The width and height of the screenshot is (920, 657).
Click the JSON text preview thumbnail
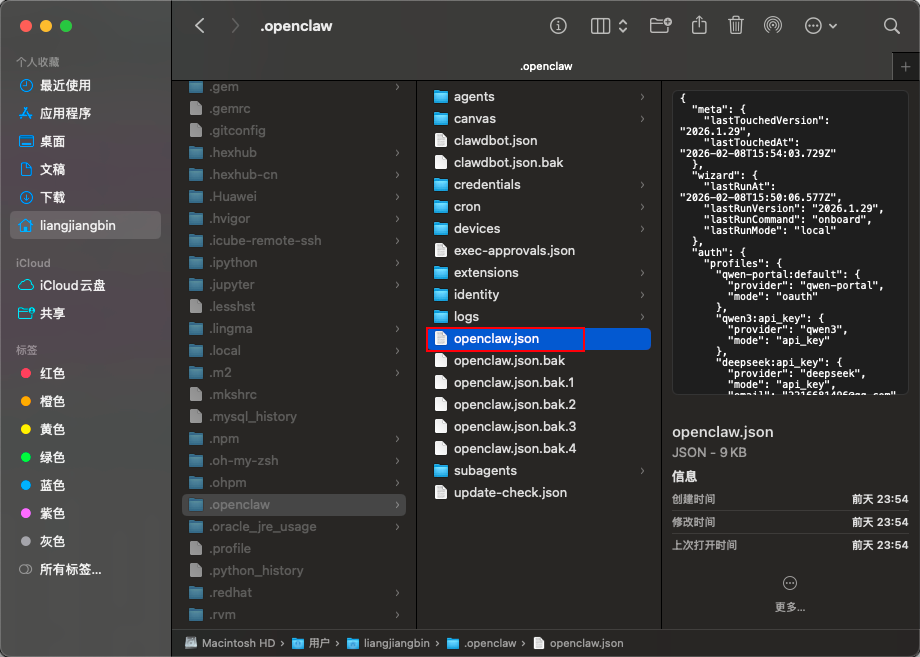790,243
